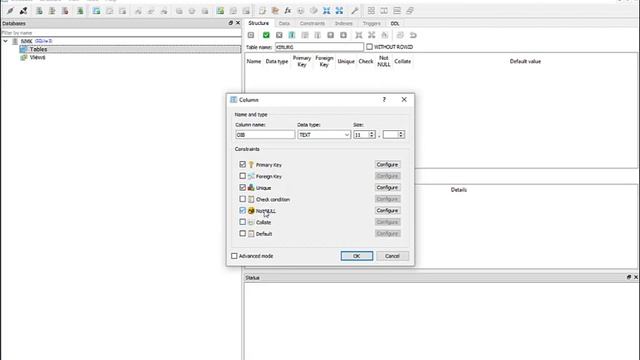This screenshot has height=360, width=640.
Task: Click the Default value column header
Action: 525,61
